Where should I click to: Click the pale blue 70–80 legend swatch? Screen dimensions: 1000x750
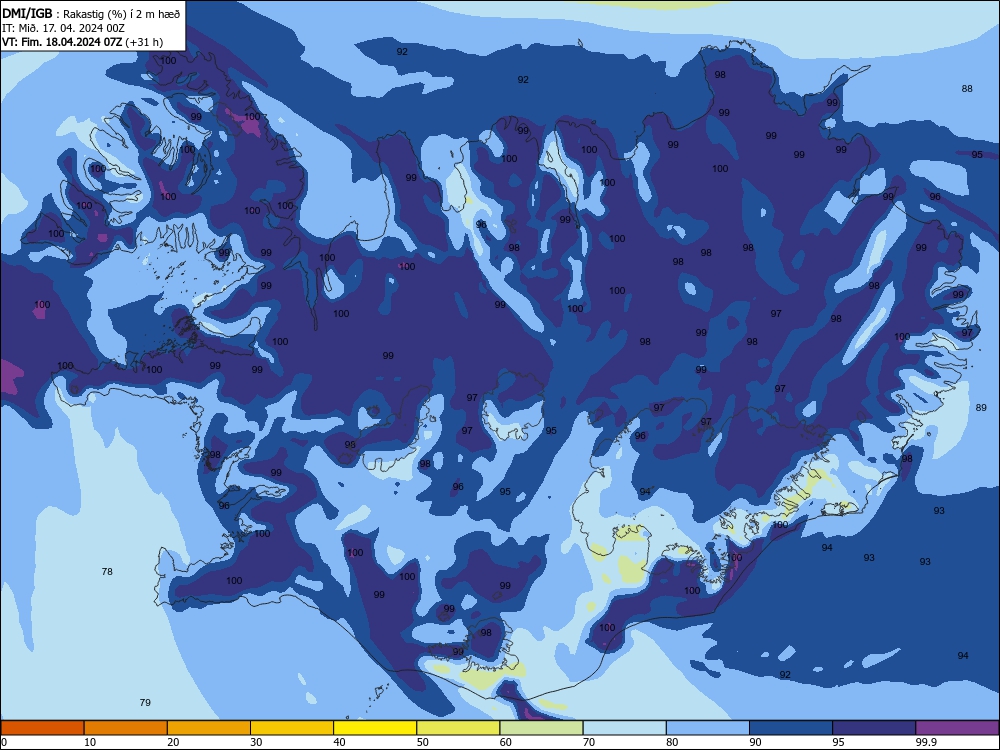[625, 728]
